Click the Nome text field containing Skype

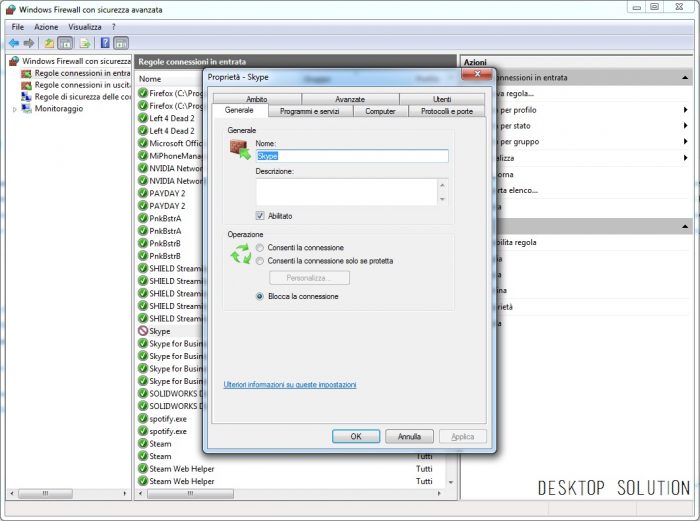pyautogui.click(x=352, y=156)
